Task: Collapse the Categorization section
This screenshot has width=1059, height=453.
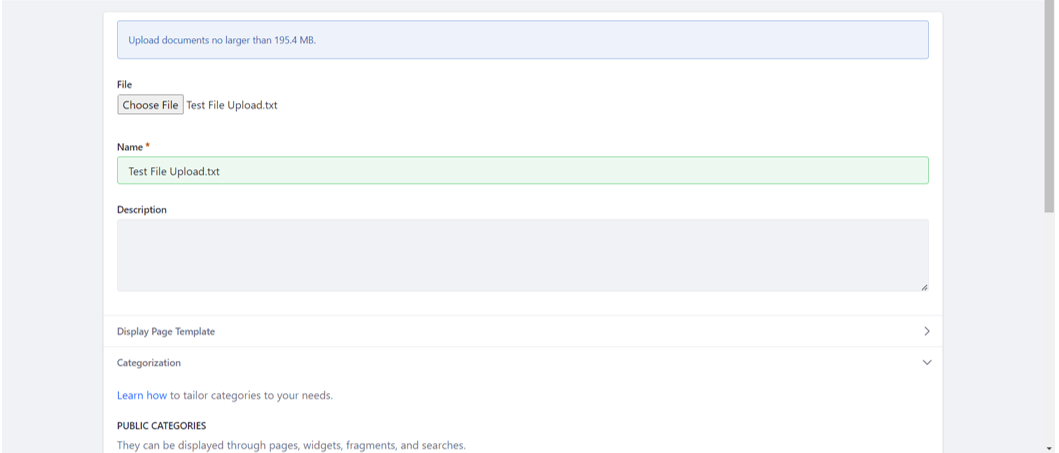Action: point(523,363)
